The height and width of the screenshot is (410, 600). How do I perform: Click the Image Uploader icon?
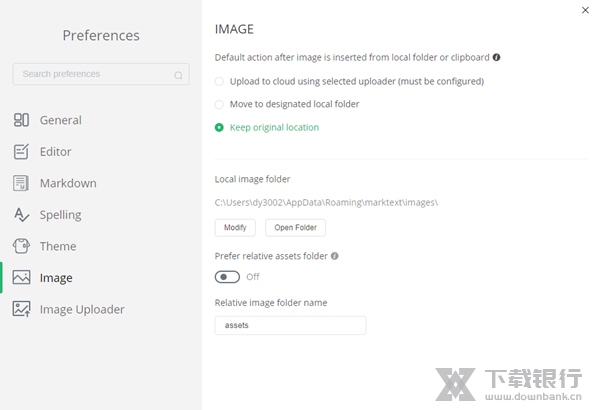[21, 309]
